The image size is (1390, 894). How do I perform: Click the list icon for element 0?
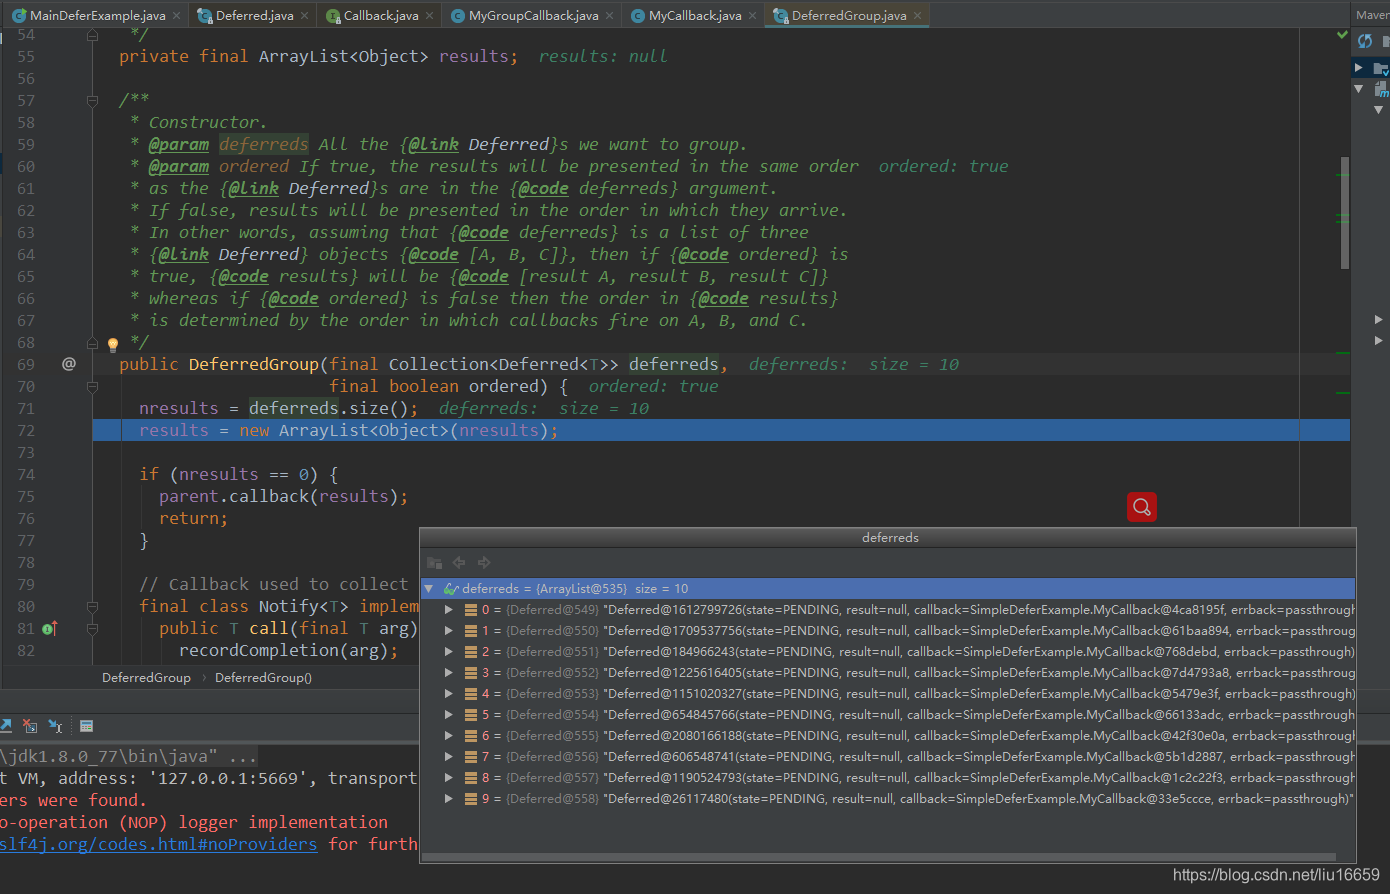(x=470, y=610)
